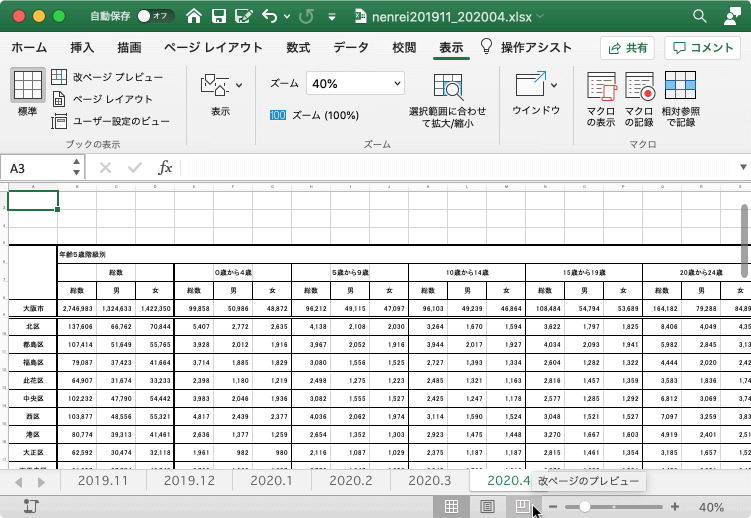Click the search magnifier icon
Image resolution: width=751 pixels, height=518 pixels.
click(x=700, y=16)
